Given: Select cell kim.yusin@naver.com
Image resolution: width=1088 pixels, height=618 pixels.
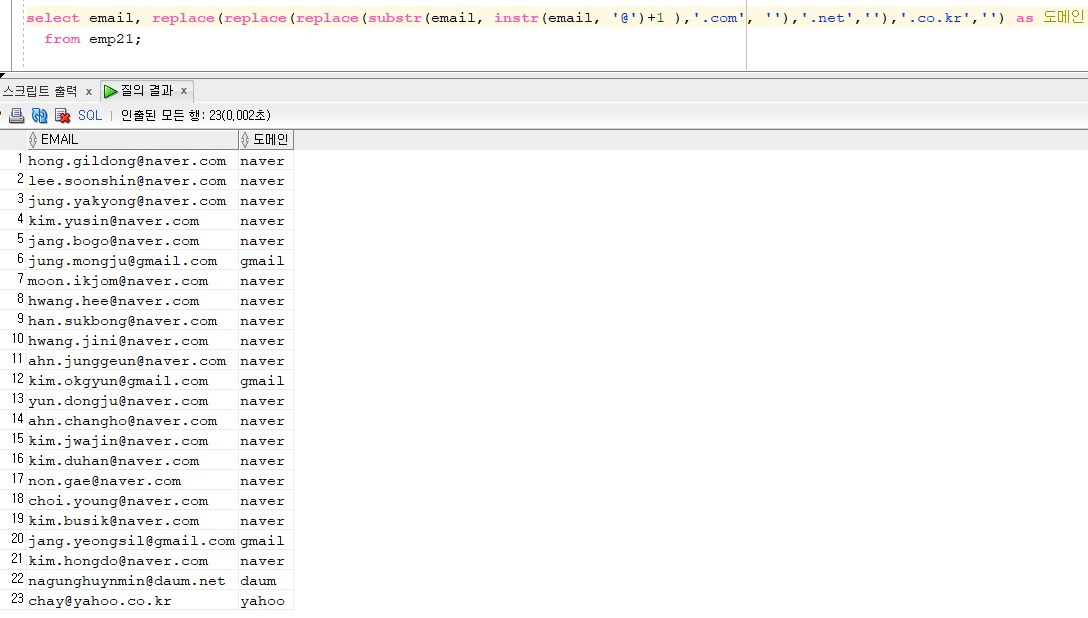Looking at the screenshot, I should 132,221.
